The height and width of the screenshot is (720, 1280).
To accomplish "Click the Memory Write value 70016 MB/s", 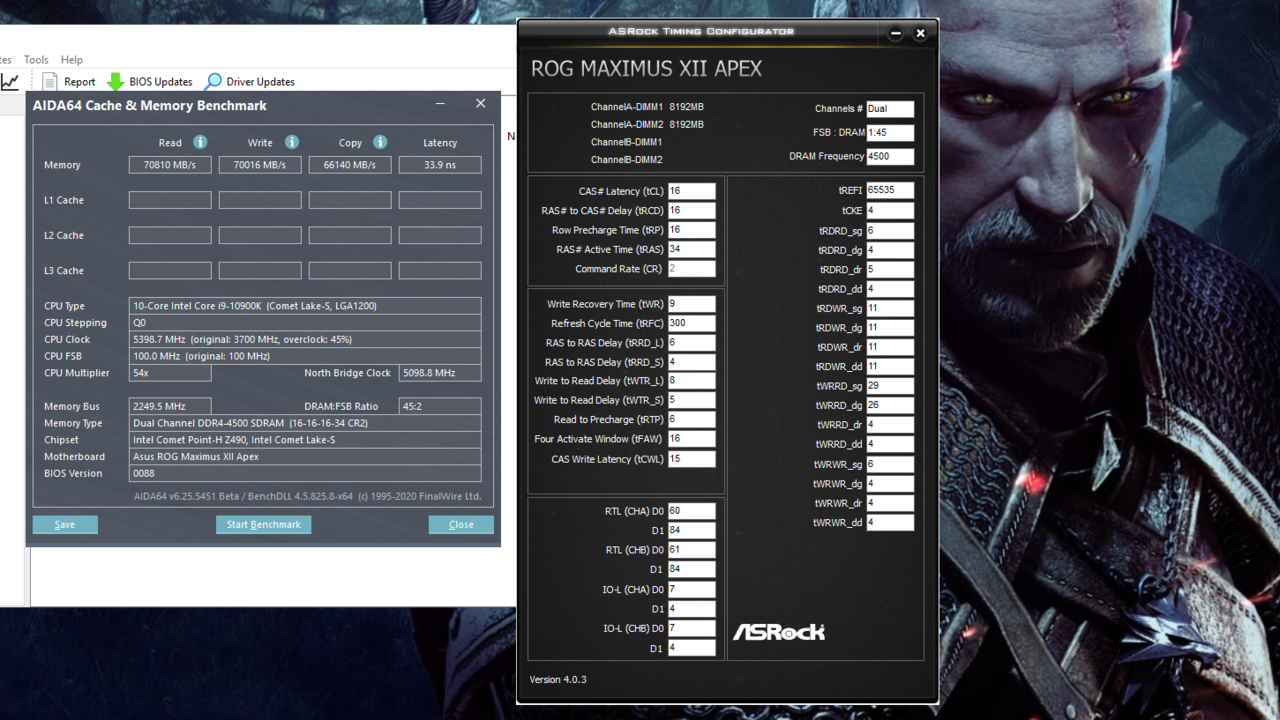I will coord(260,165).
